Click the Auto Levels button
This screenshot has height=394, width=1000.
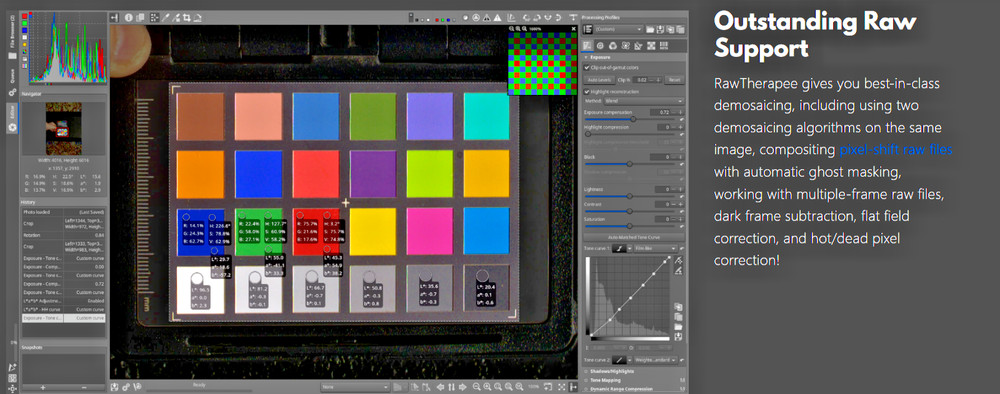(599, 80)
